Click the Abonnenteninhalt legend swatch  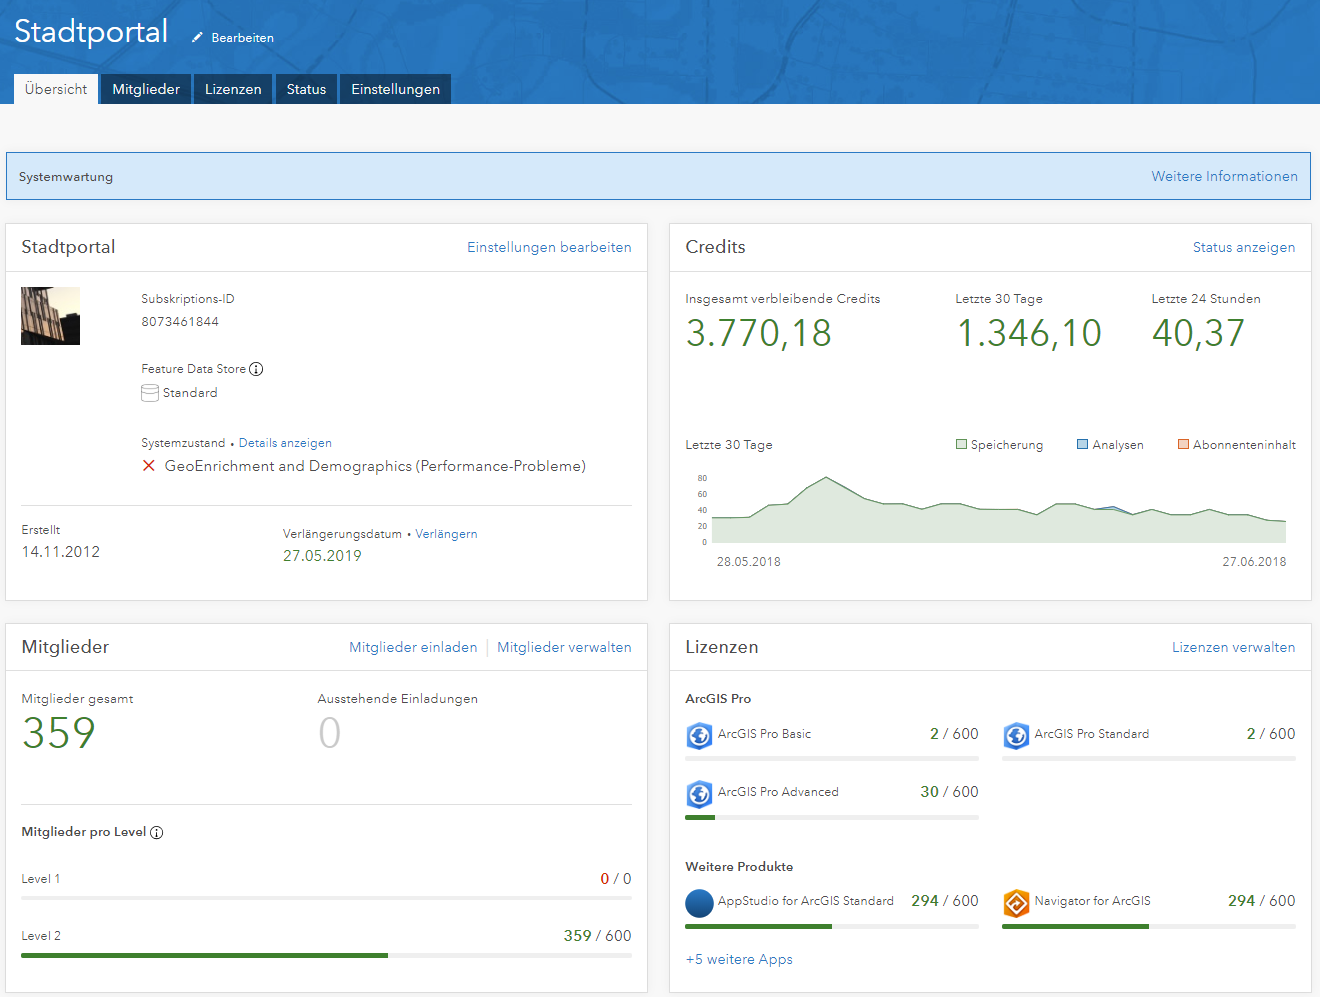[1183, 444]
